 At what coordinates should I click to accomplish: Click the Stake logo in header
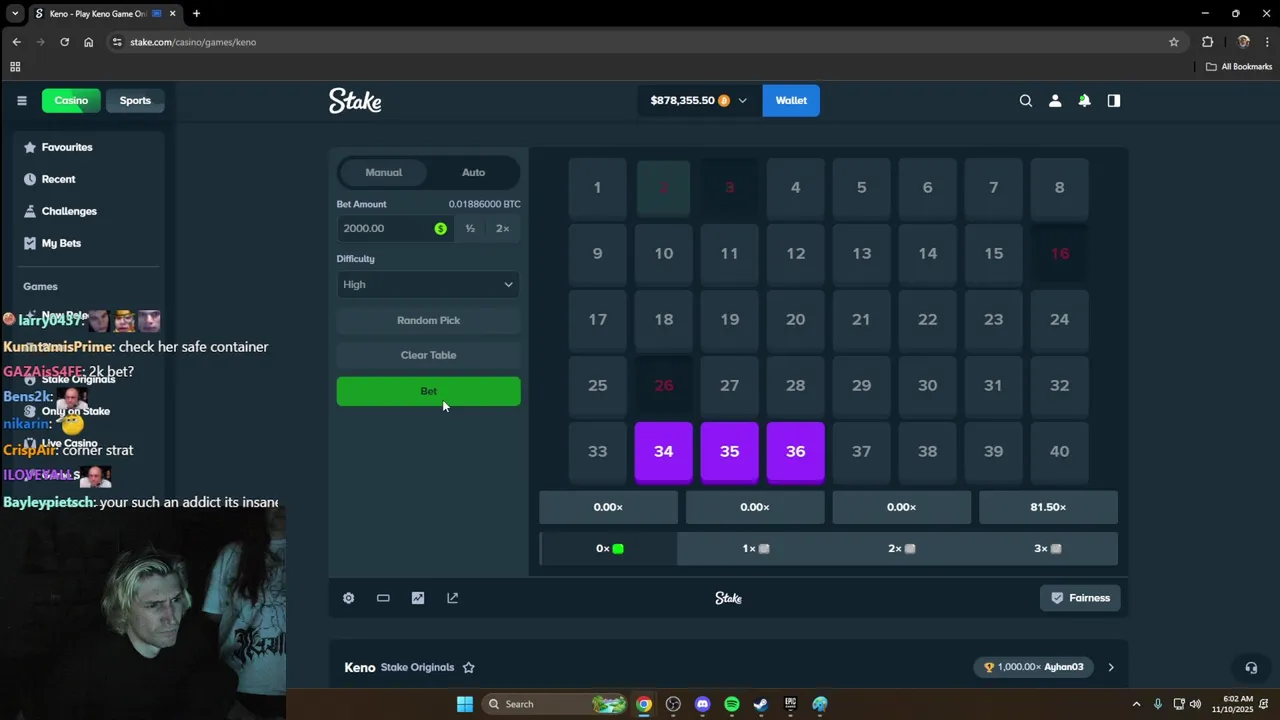coord(355,101)
